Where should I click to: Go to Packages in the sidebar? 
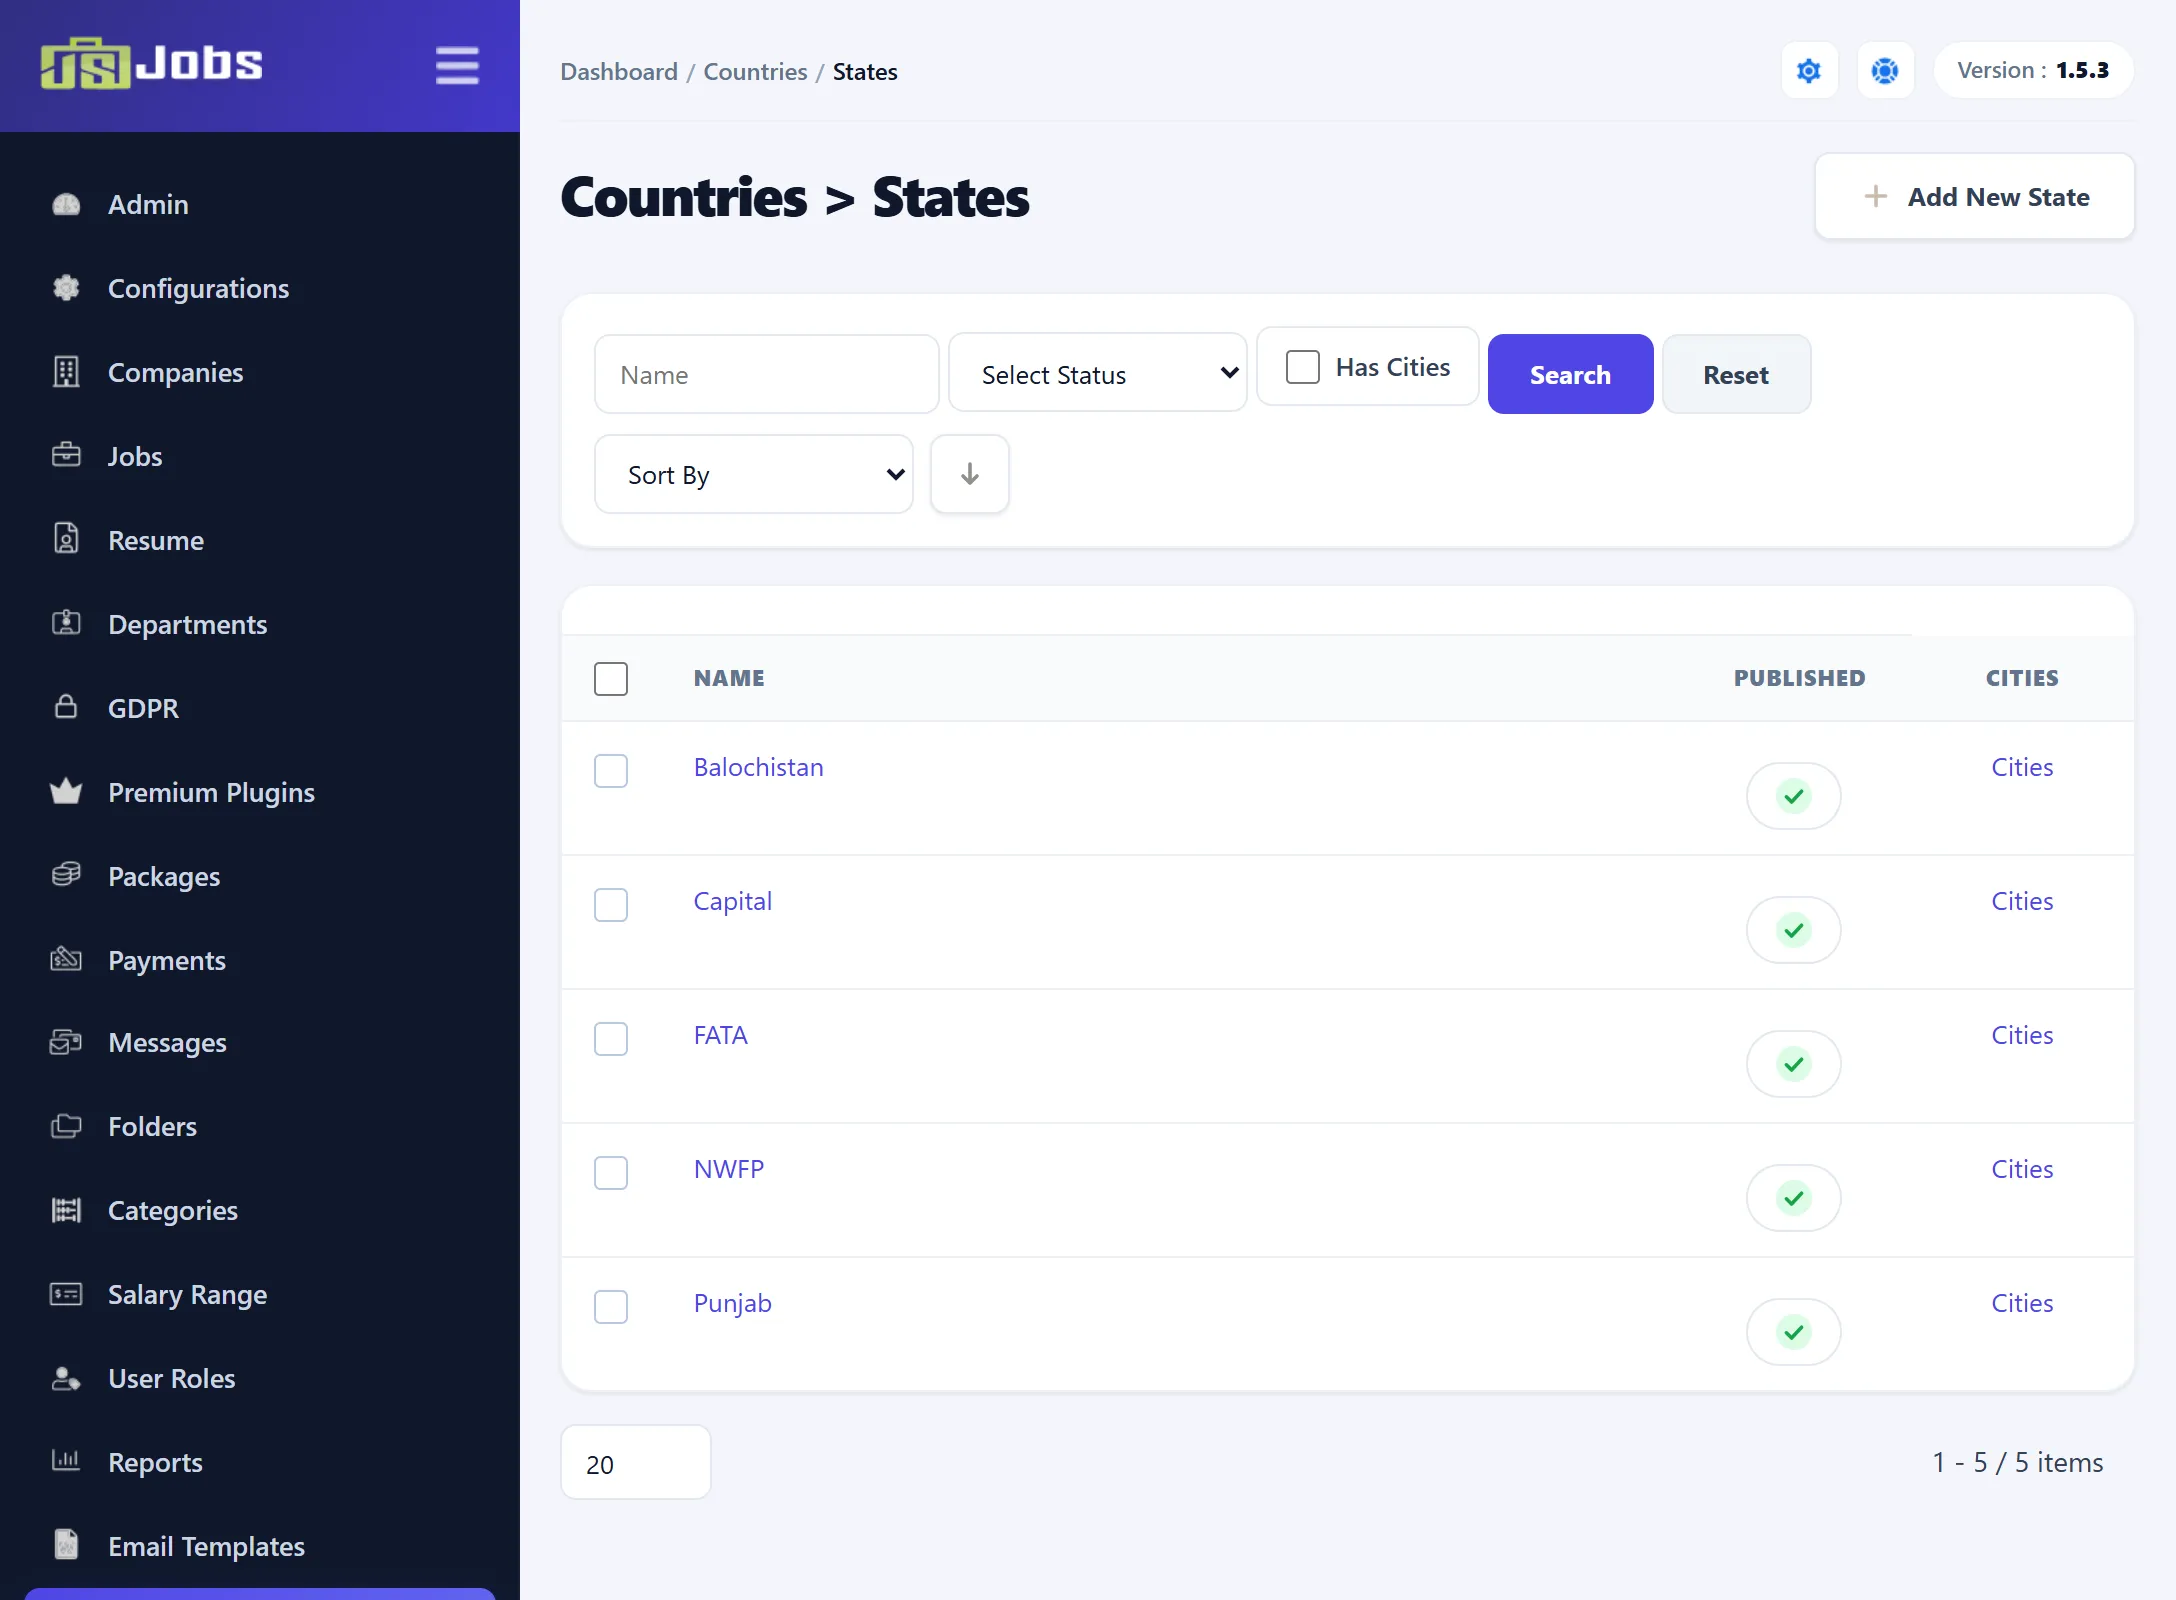pos(164,876)
